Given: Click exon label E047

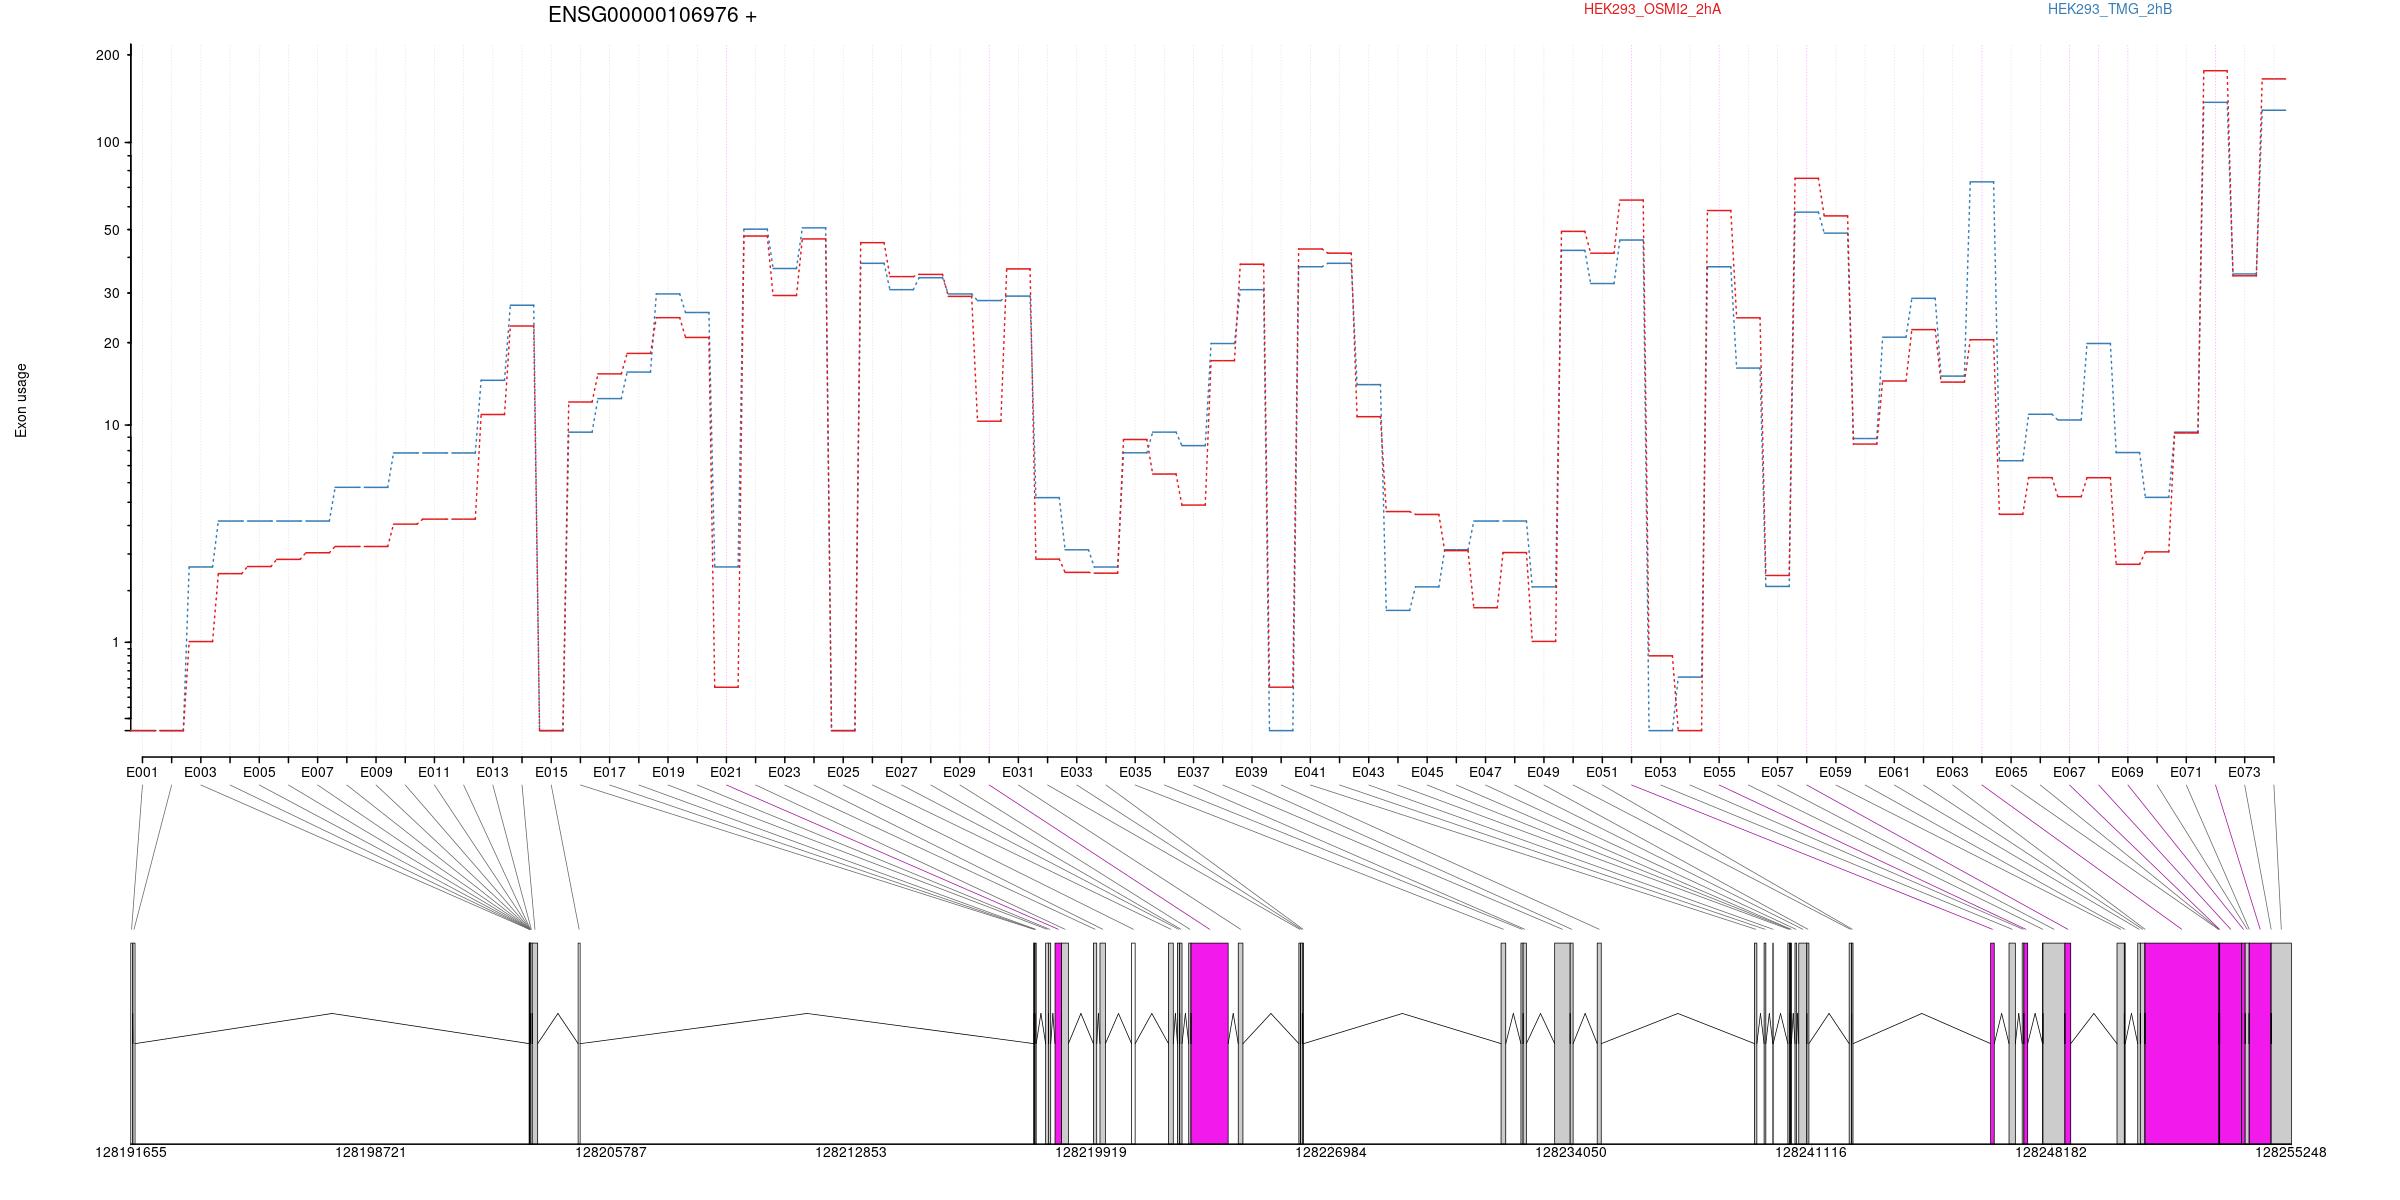Looking at the screenshot, I should click(x=1485, y=772).
